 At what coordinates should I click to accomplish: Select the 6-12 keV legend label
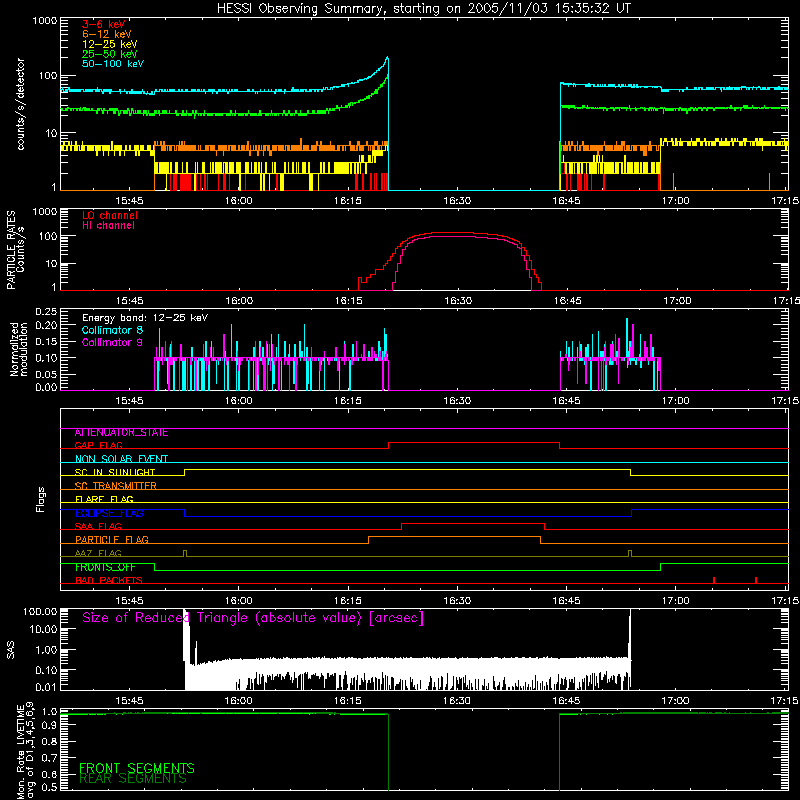107,34
